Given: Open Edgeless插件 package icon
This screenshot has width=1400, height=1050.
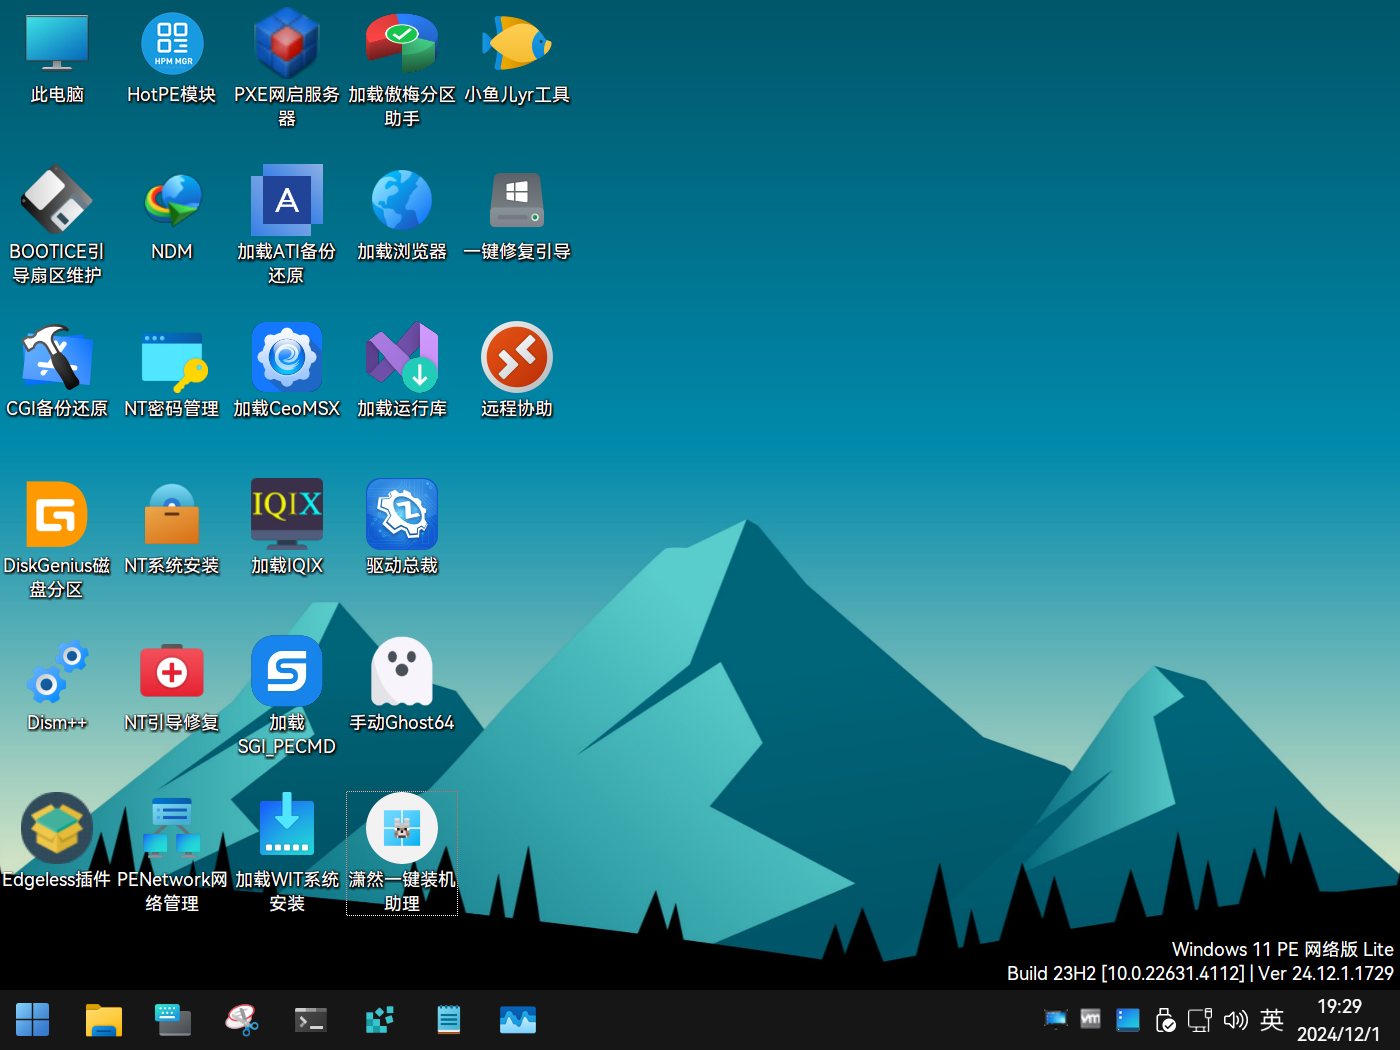Looking at the screenshot, I should tap(57, 843).
